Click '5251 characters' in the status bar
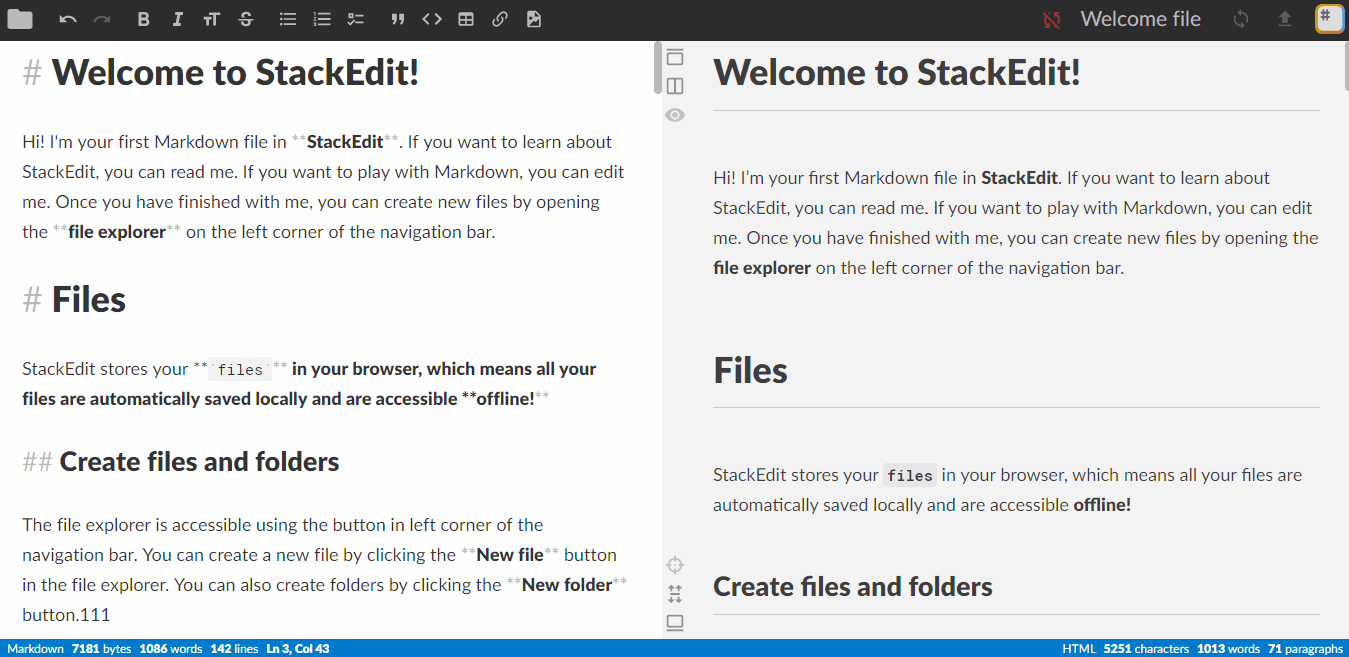The image size is (1349, 657). click(x=1146, y=649)
